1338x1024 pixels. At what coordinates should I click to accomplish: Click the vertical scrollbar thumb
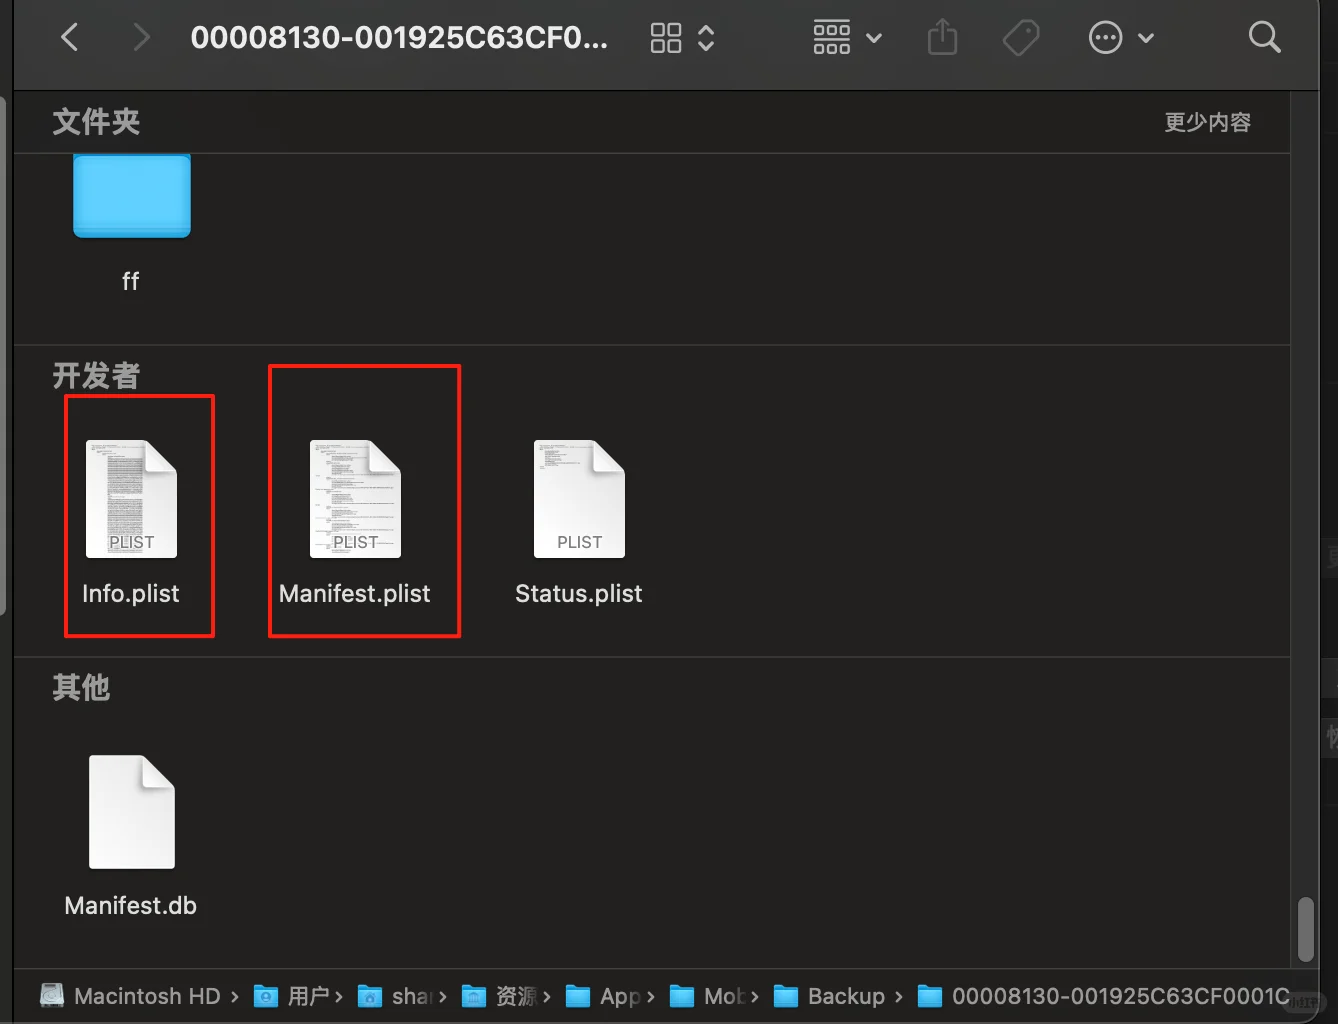[1305, 929]
